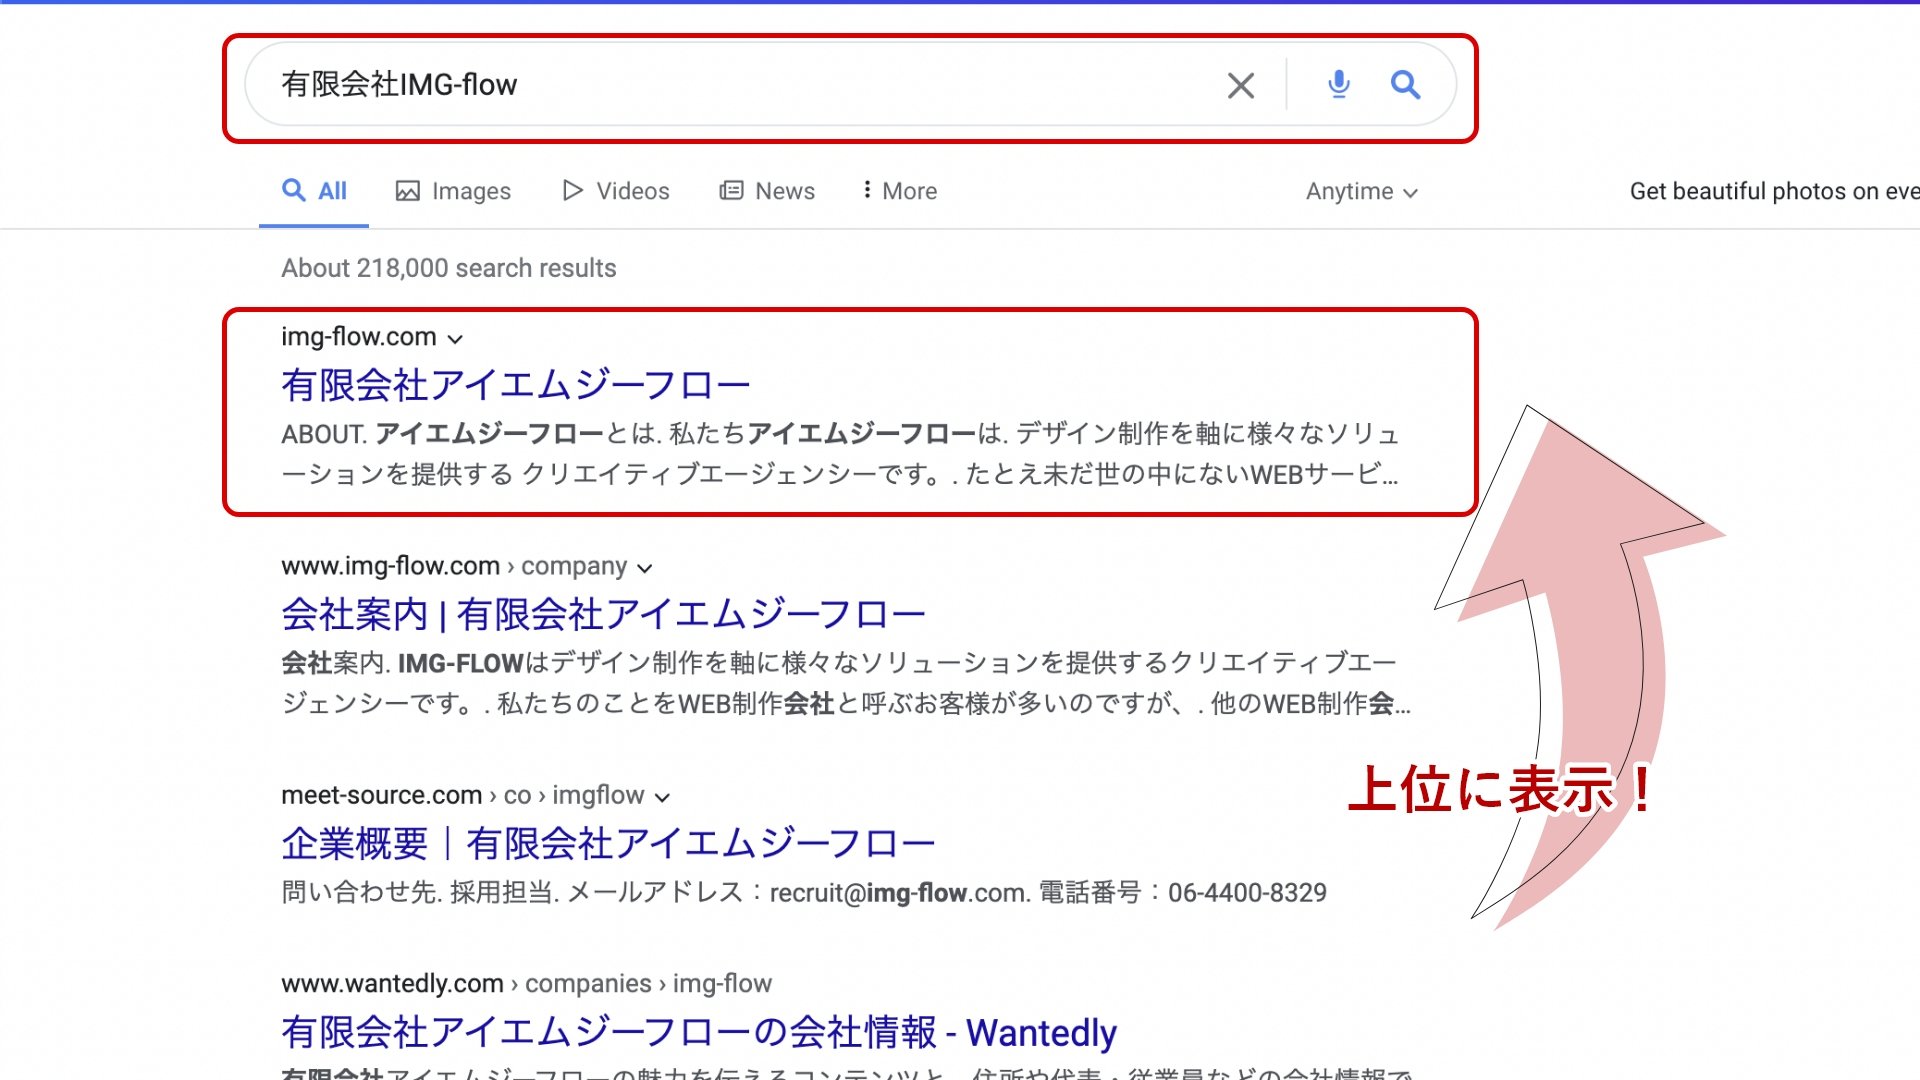Screen dimensions: 1920x1080
Task: Click inside the search input field
Action: pos(700,85)
